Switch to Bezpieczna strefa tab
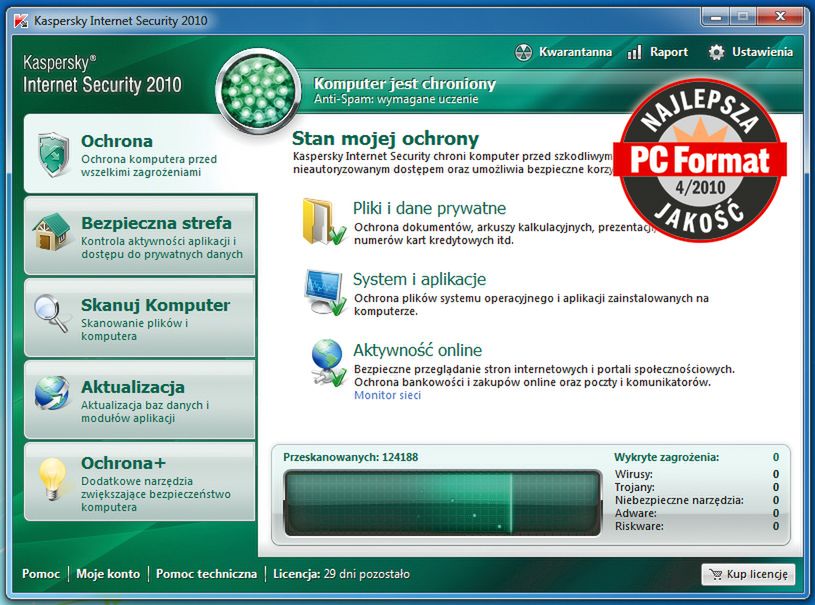The height and width of the screenshot is (605, 815). pyautogui.click(x=140, y=235)
